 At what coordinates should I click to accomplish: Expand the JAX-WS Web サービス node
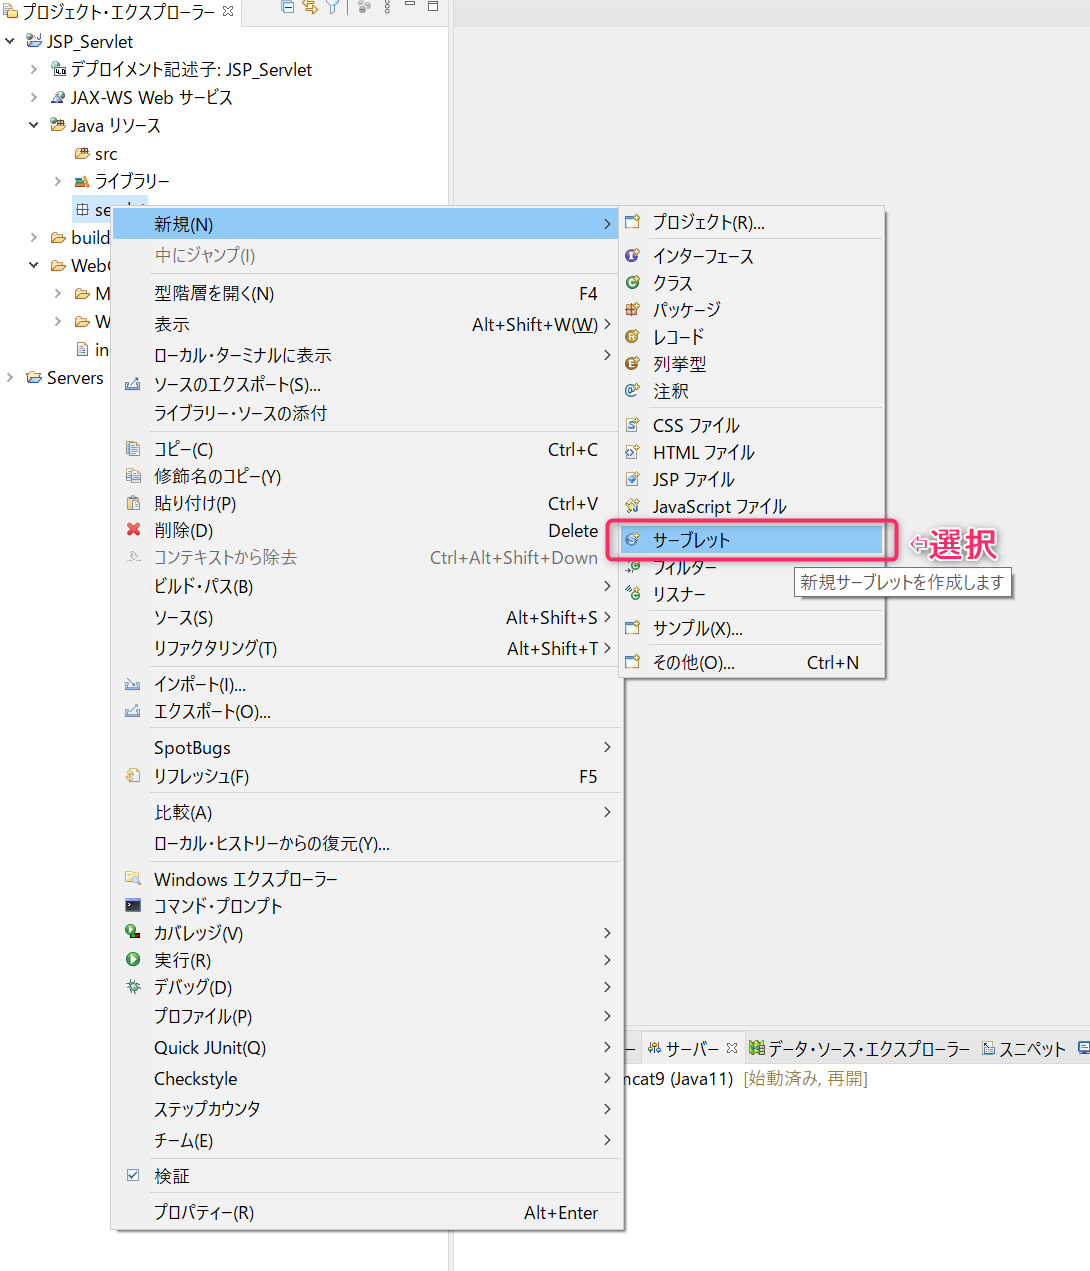click(34, 97)
